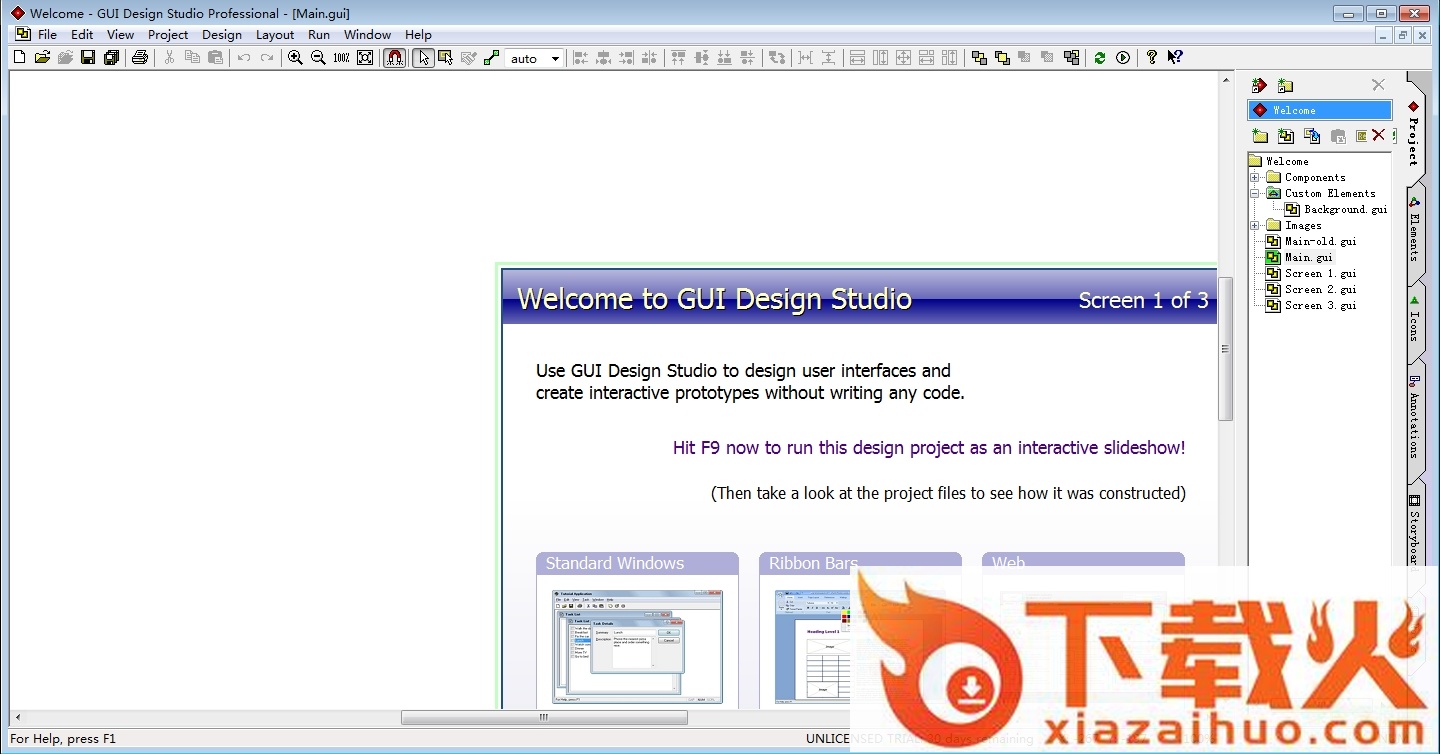The width and height of the screenshot is (1440, 754).
Task: Select the green connector line tool
Action: pyautogui.click(x=491, y=58)
